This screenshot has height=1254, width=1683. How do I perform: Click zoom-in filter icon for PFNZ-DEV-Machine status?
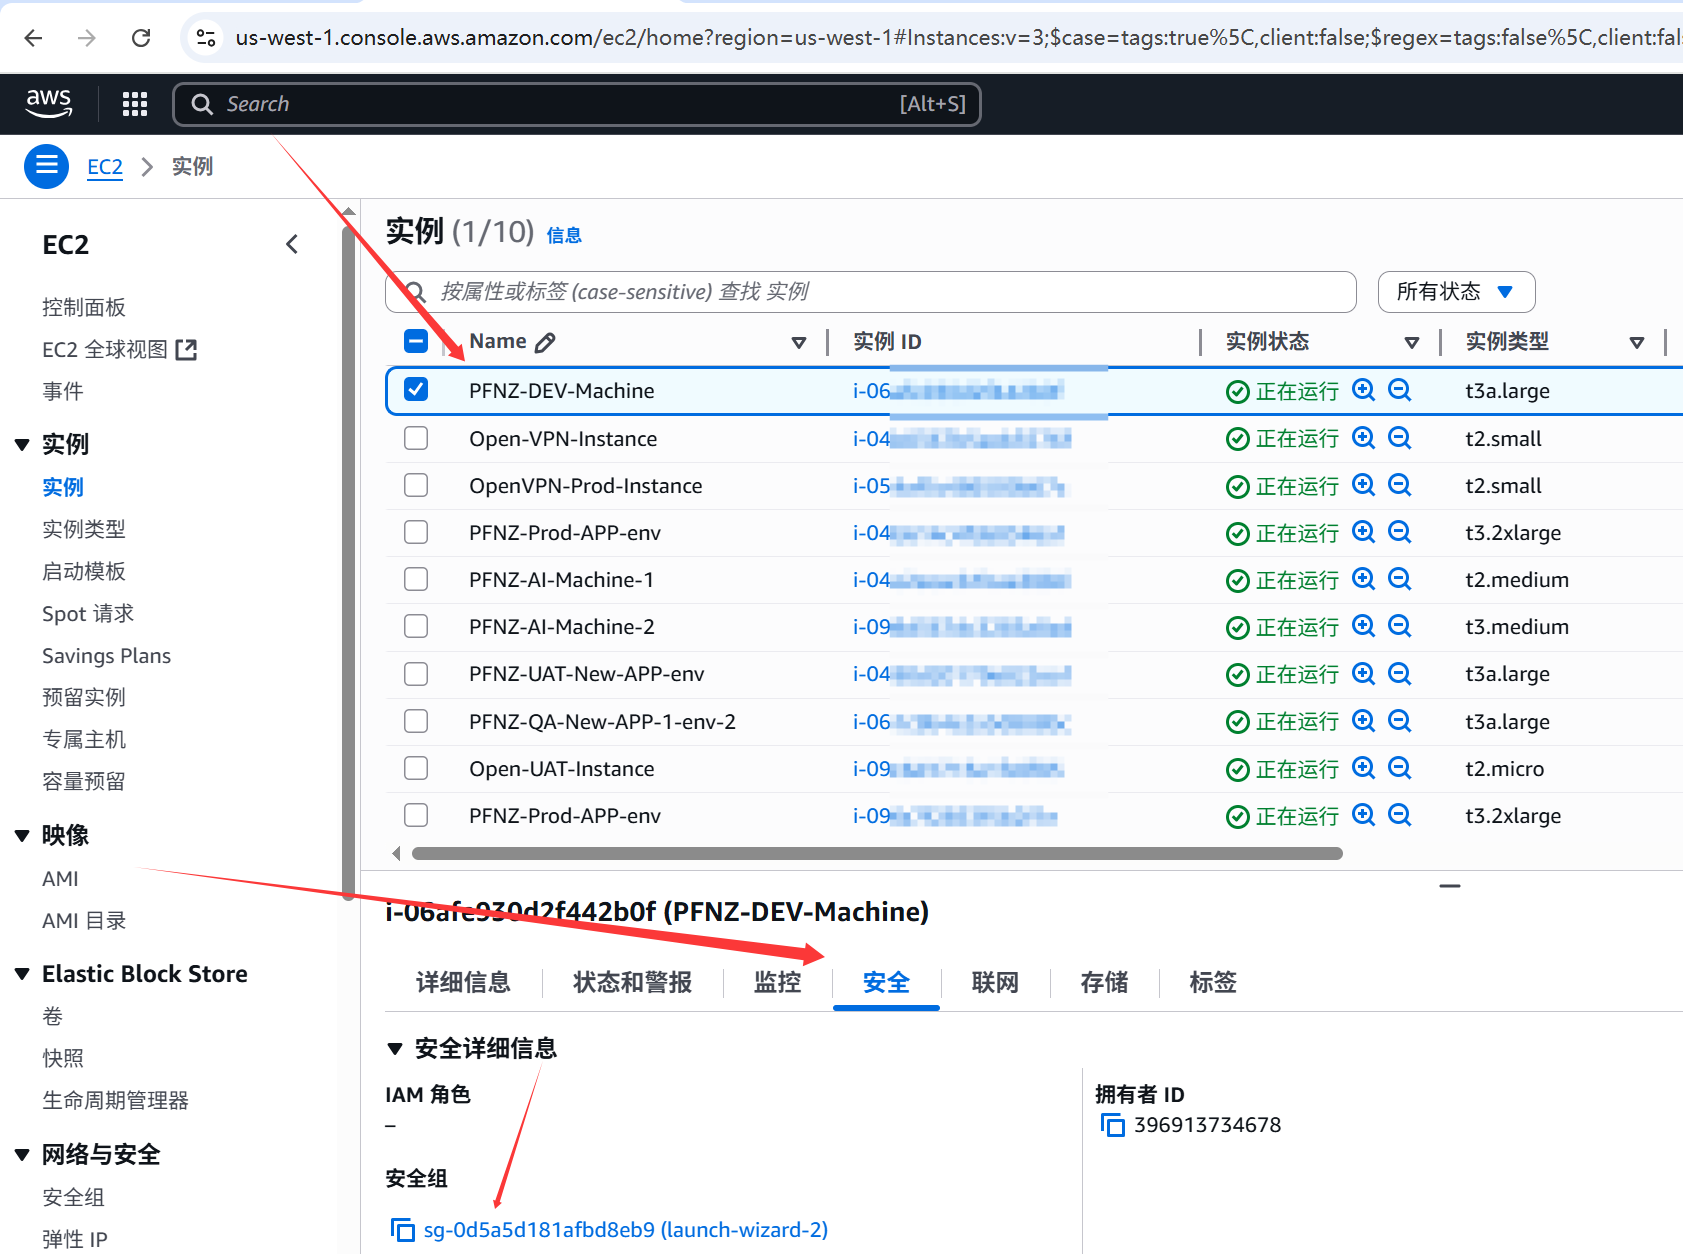point(1364,390)
